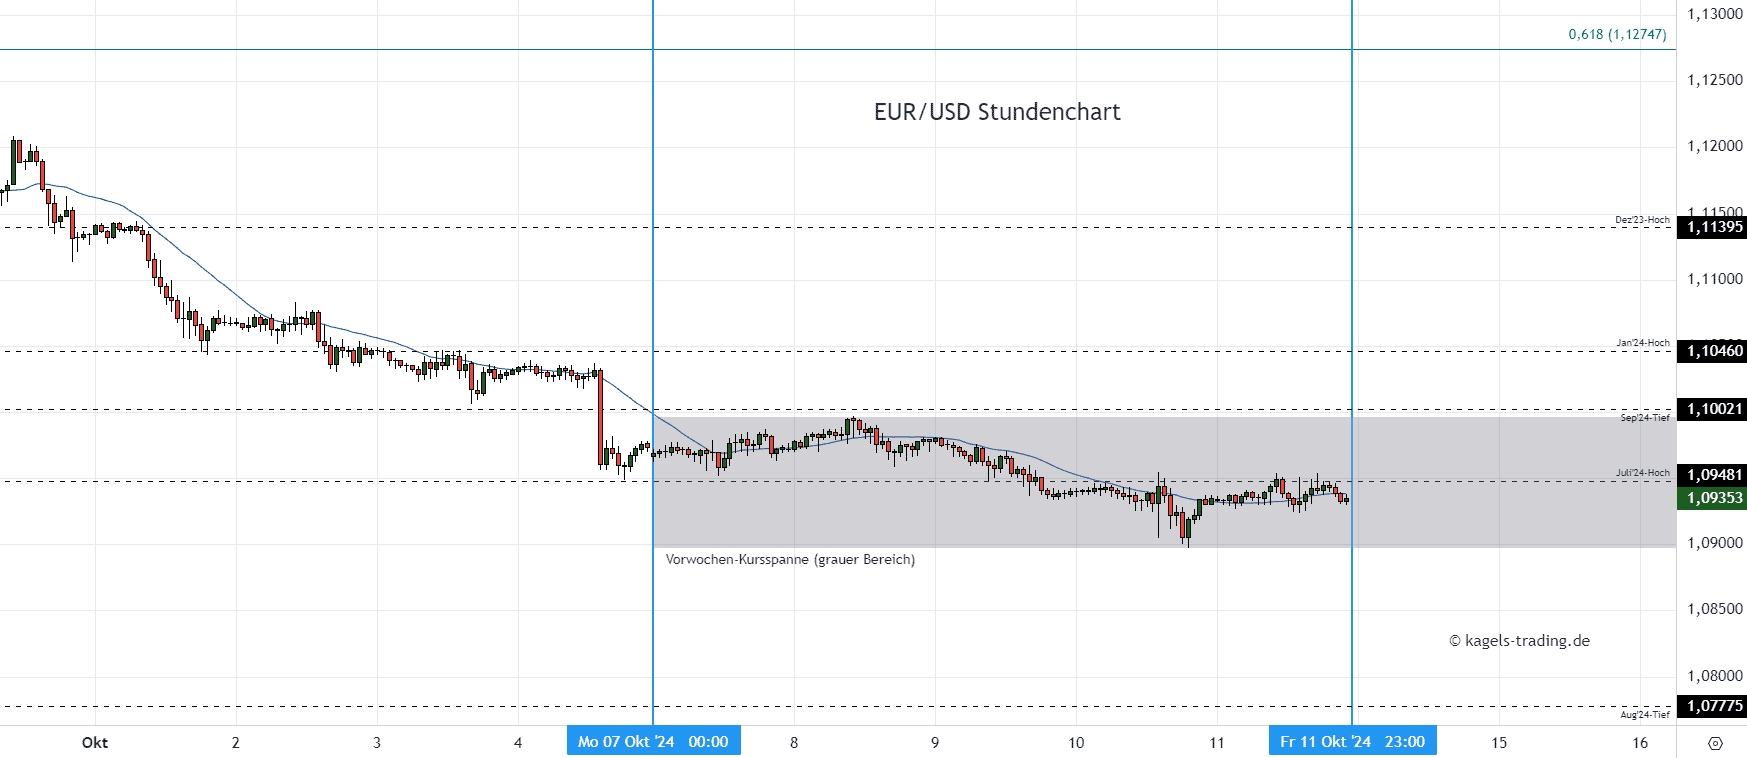The height and width of the screenshot is (758, 1747).
Task: Click the date 9 on the time axis
Action: [x=935, y=742]
